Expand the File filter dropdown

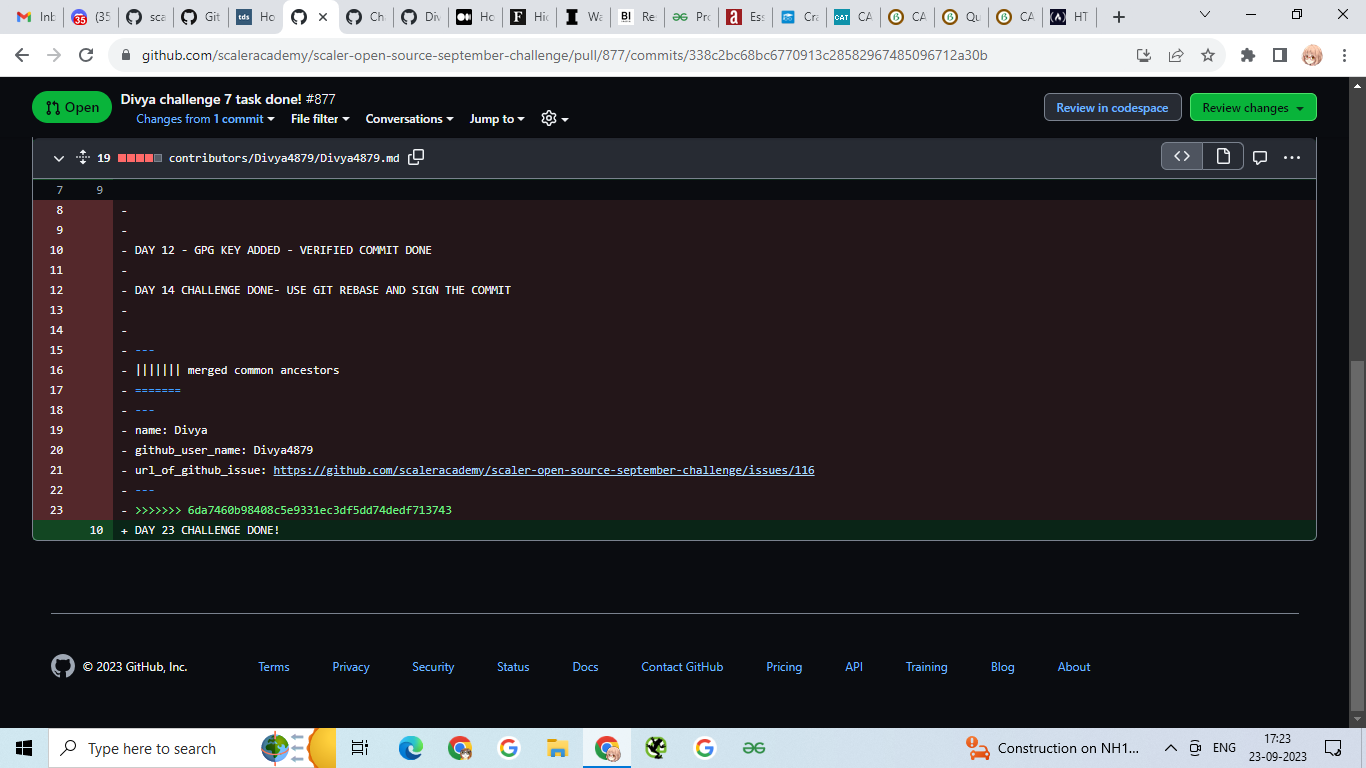coord(318,119)
